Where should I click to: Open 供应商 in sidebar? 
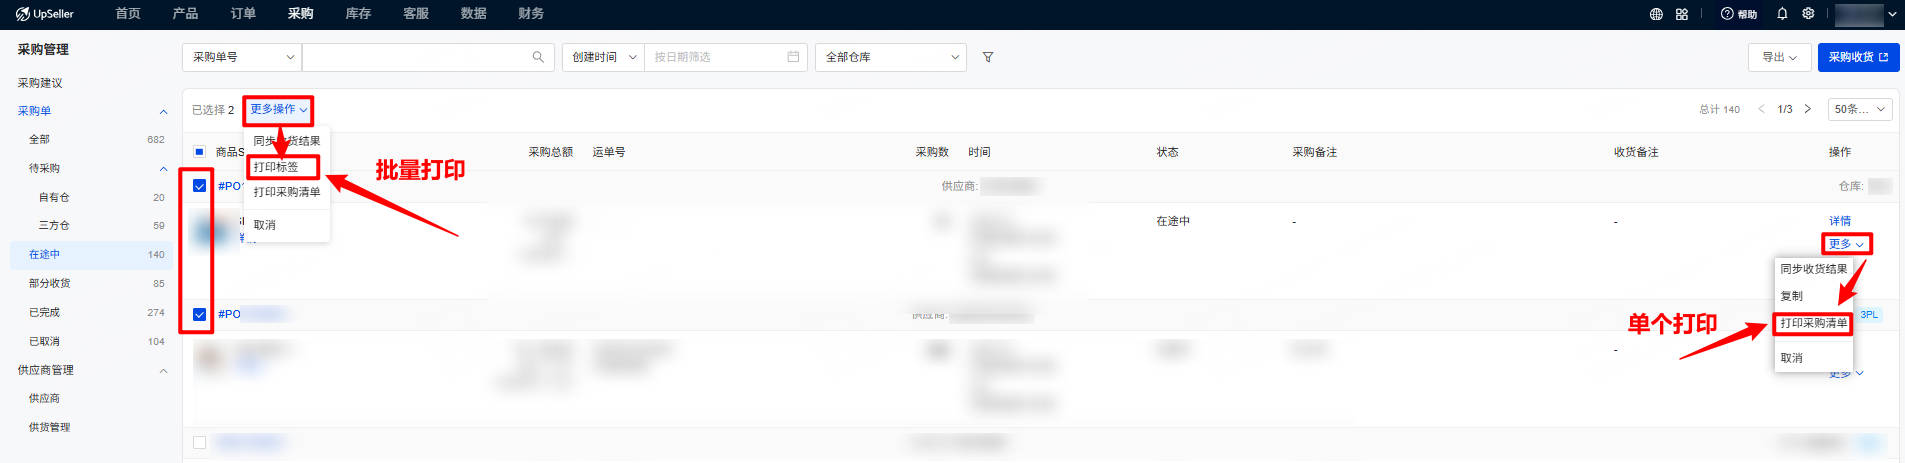[44, 398]
